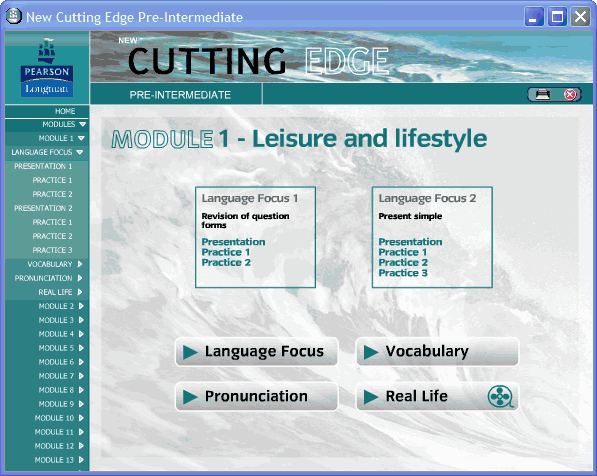Expand the MODULE 2 sidebar arrow

pos(81,306)
